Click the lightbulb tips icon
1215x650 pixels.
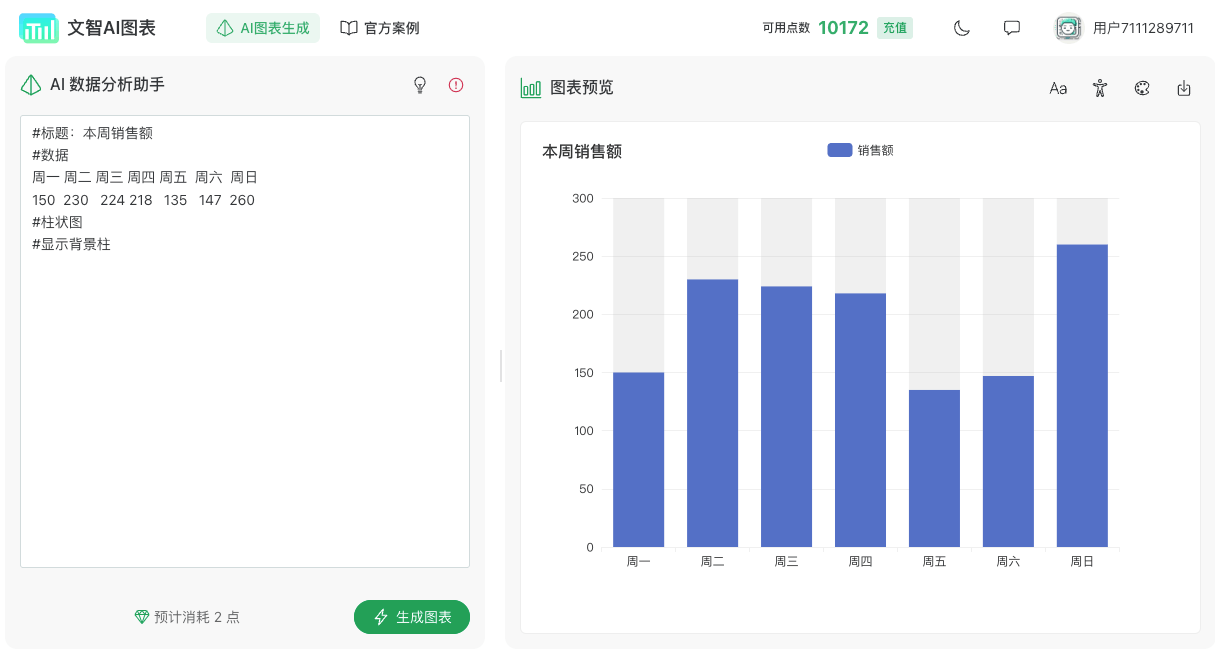pos(420,85)
